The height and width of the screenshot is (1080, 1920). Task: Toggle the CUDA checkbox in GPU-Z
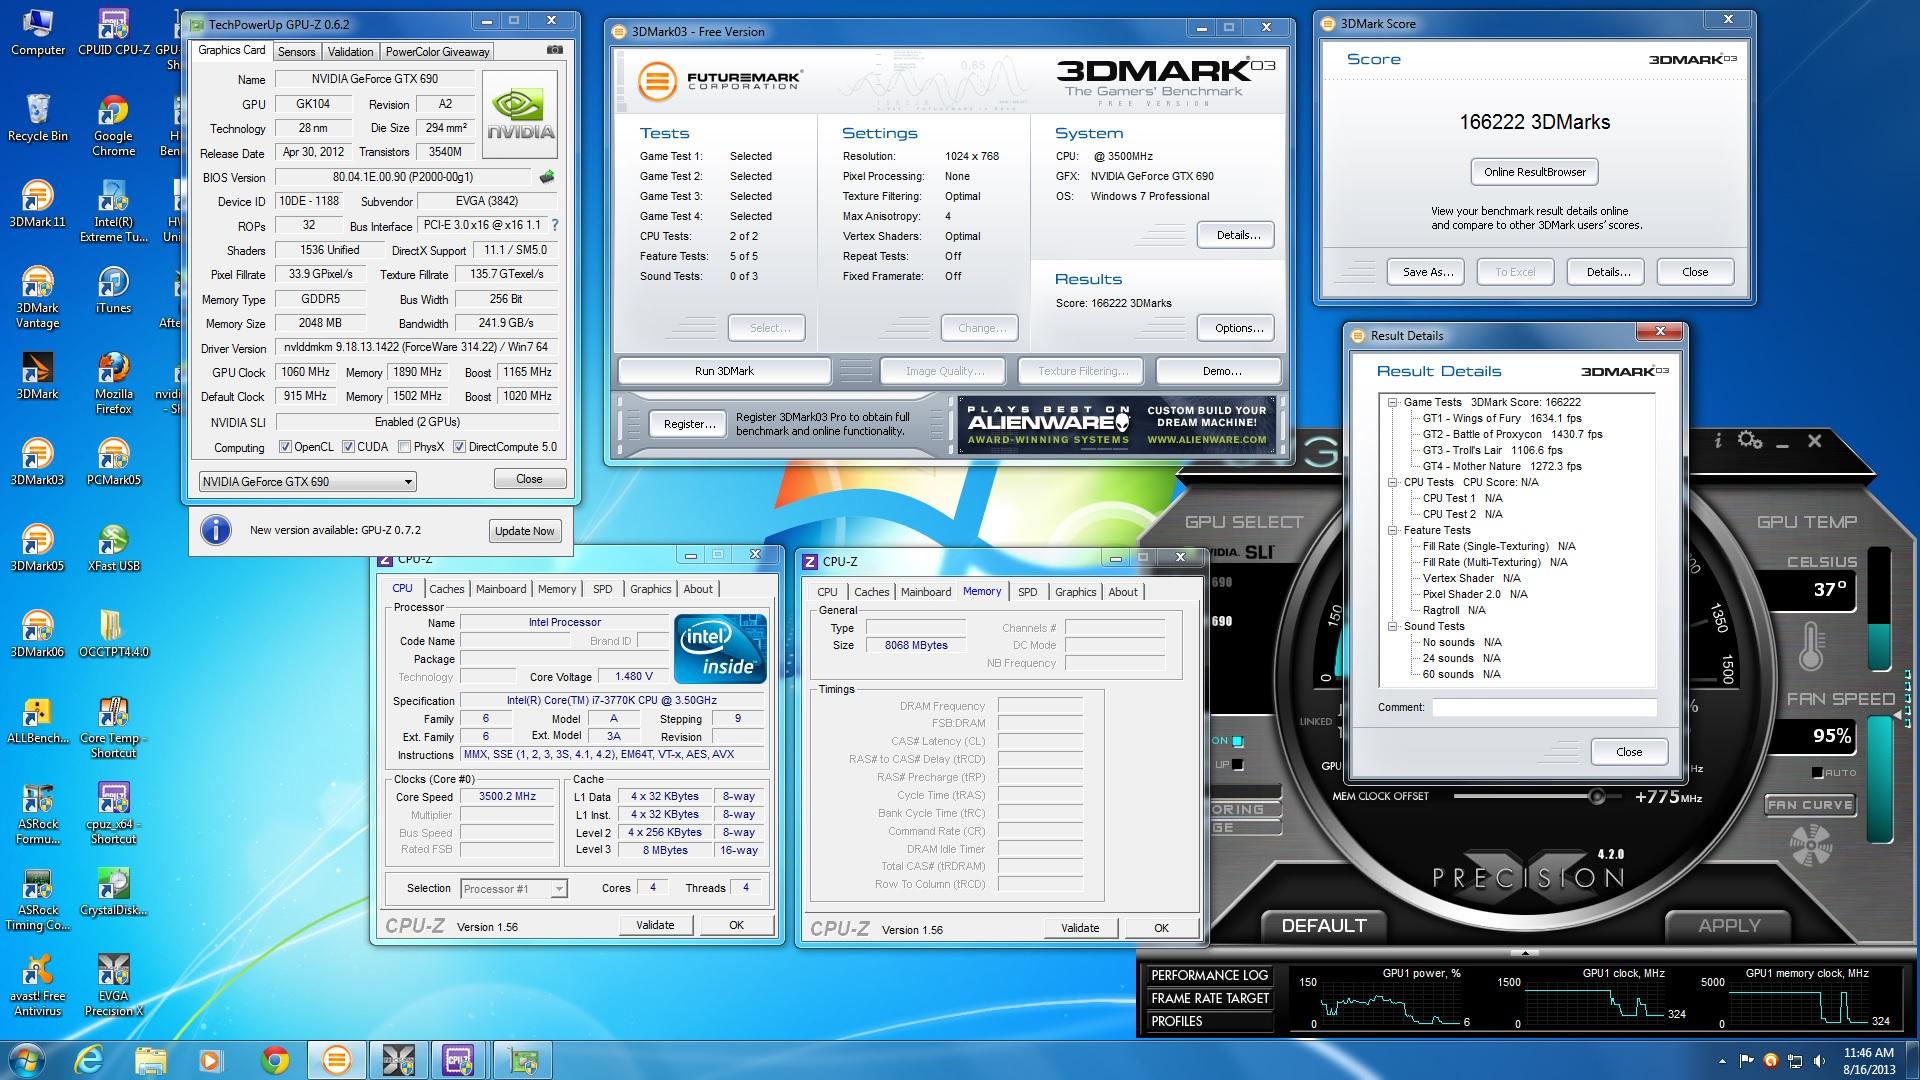click(348, 447)
